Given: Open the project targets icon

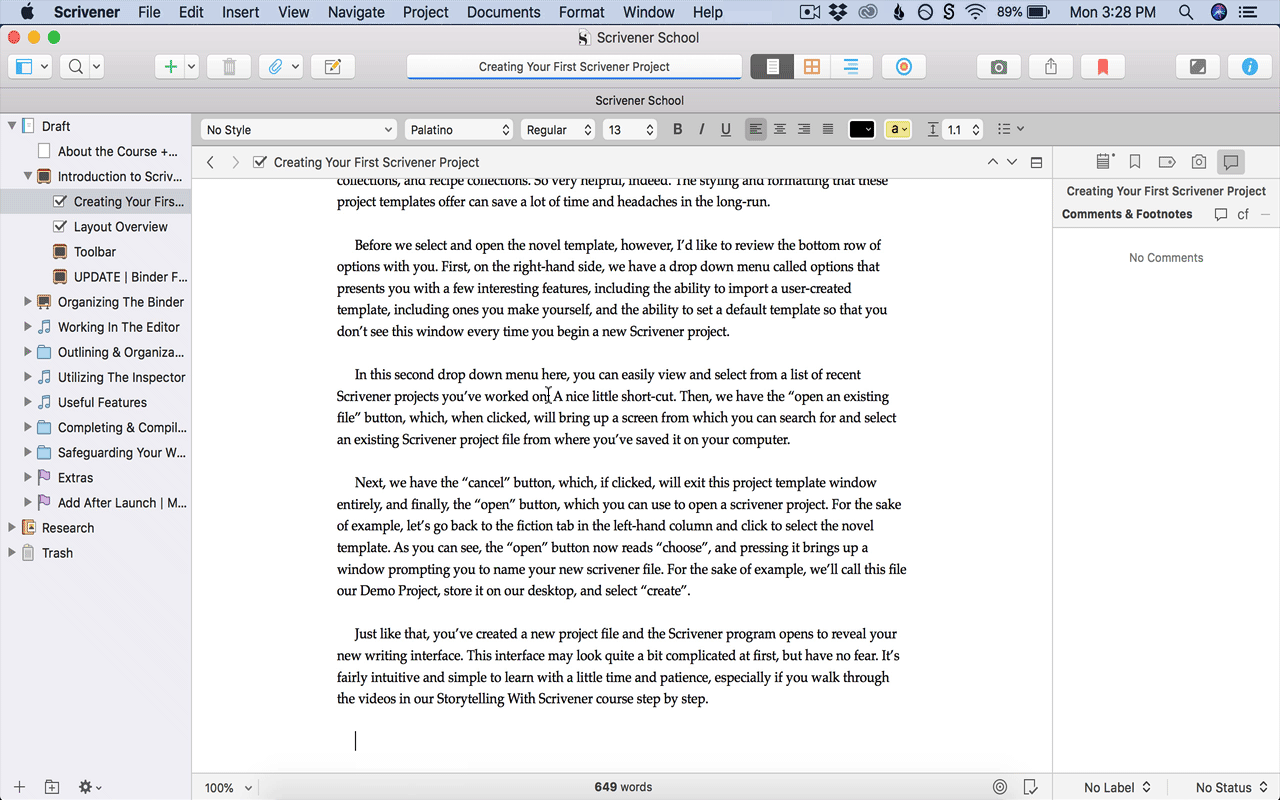Looking at the screenshot, I should [903, 67].
